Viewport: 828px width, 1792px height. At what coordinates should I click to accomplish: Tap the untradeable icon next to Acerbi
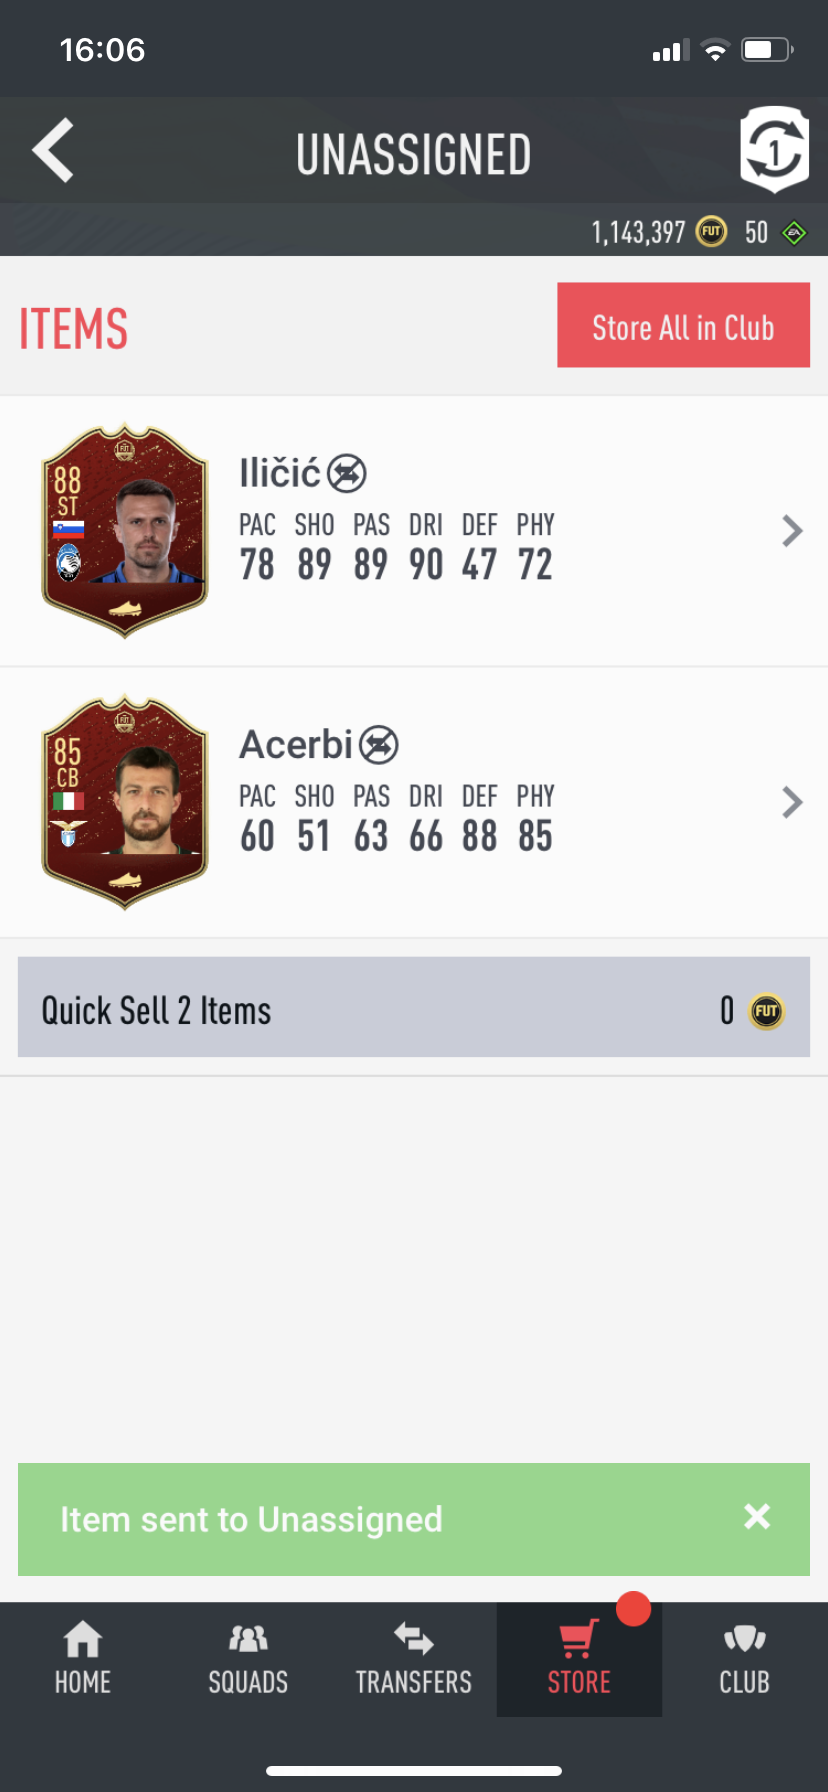point(379,744)
